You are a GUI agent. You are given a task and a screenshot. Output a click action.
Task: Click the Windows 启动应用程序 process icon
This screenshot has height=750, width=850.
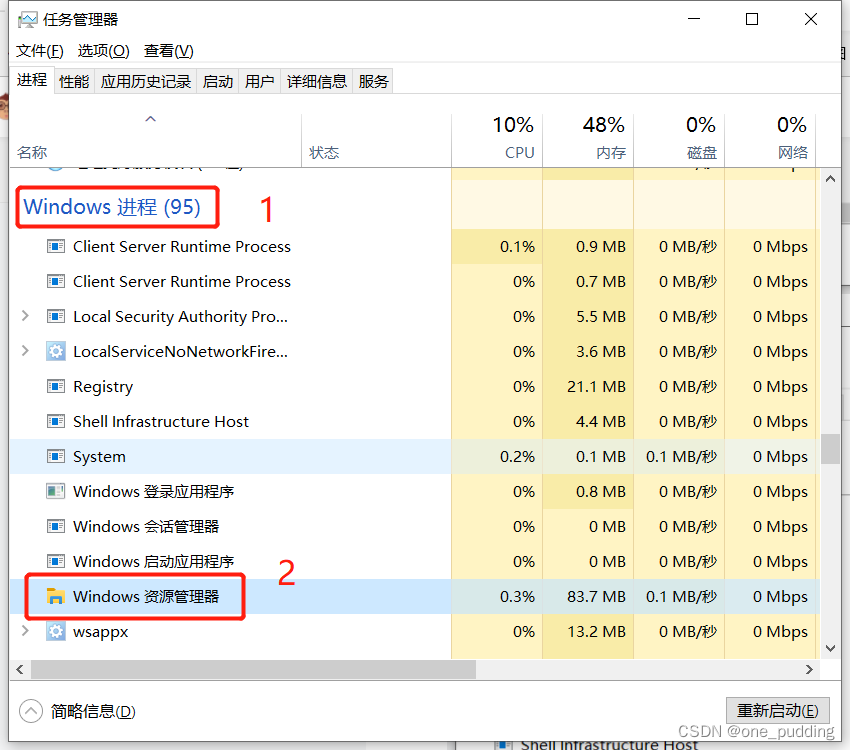56,561
